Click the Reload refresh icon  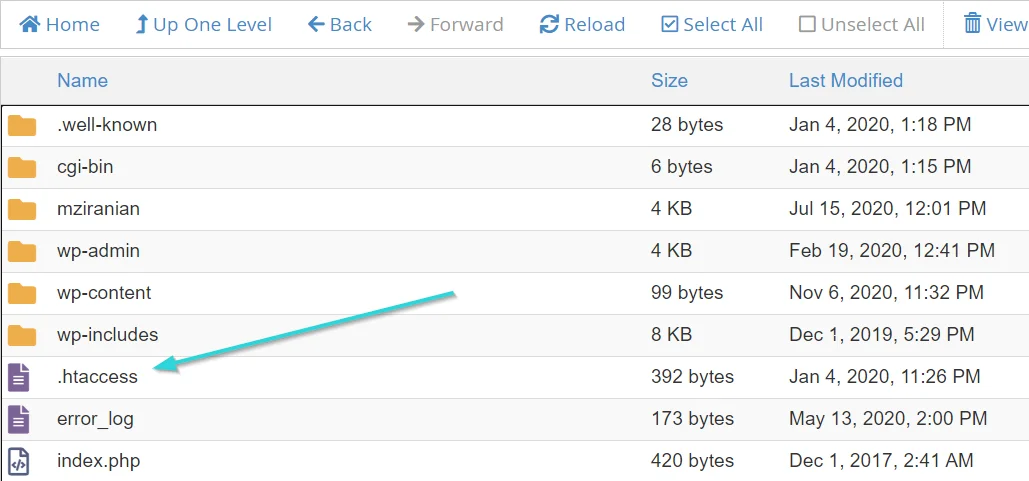click(x=549, y=25)
